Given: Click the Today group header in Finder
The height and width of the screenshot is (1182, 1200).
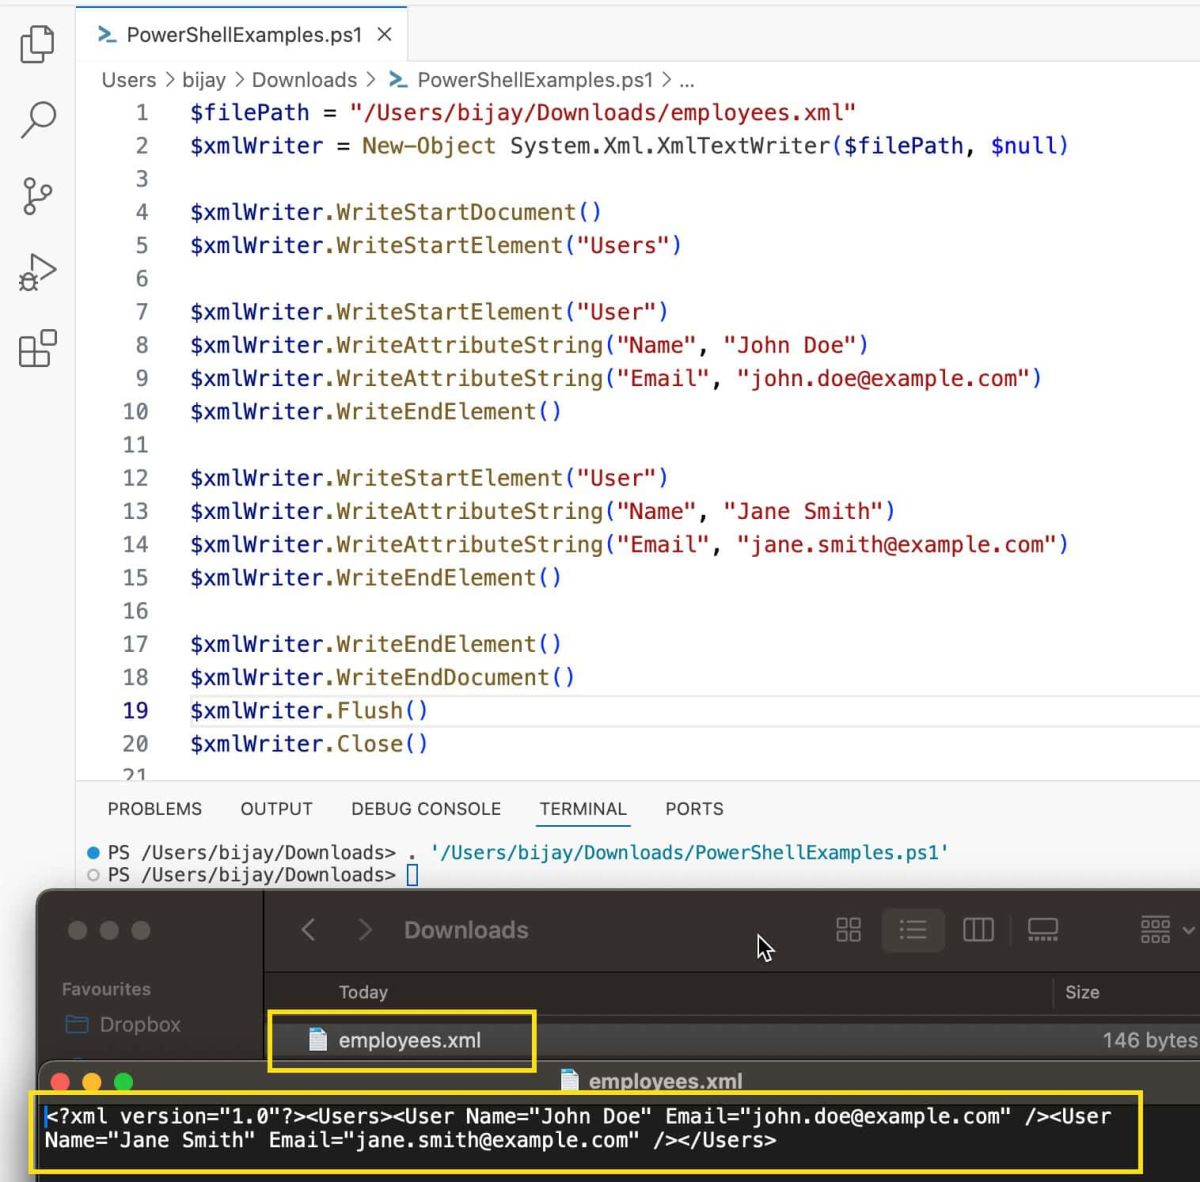Looking at the screenshot, I should [363, 992].
